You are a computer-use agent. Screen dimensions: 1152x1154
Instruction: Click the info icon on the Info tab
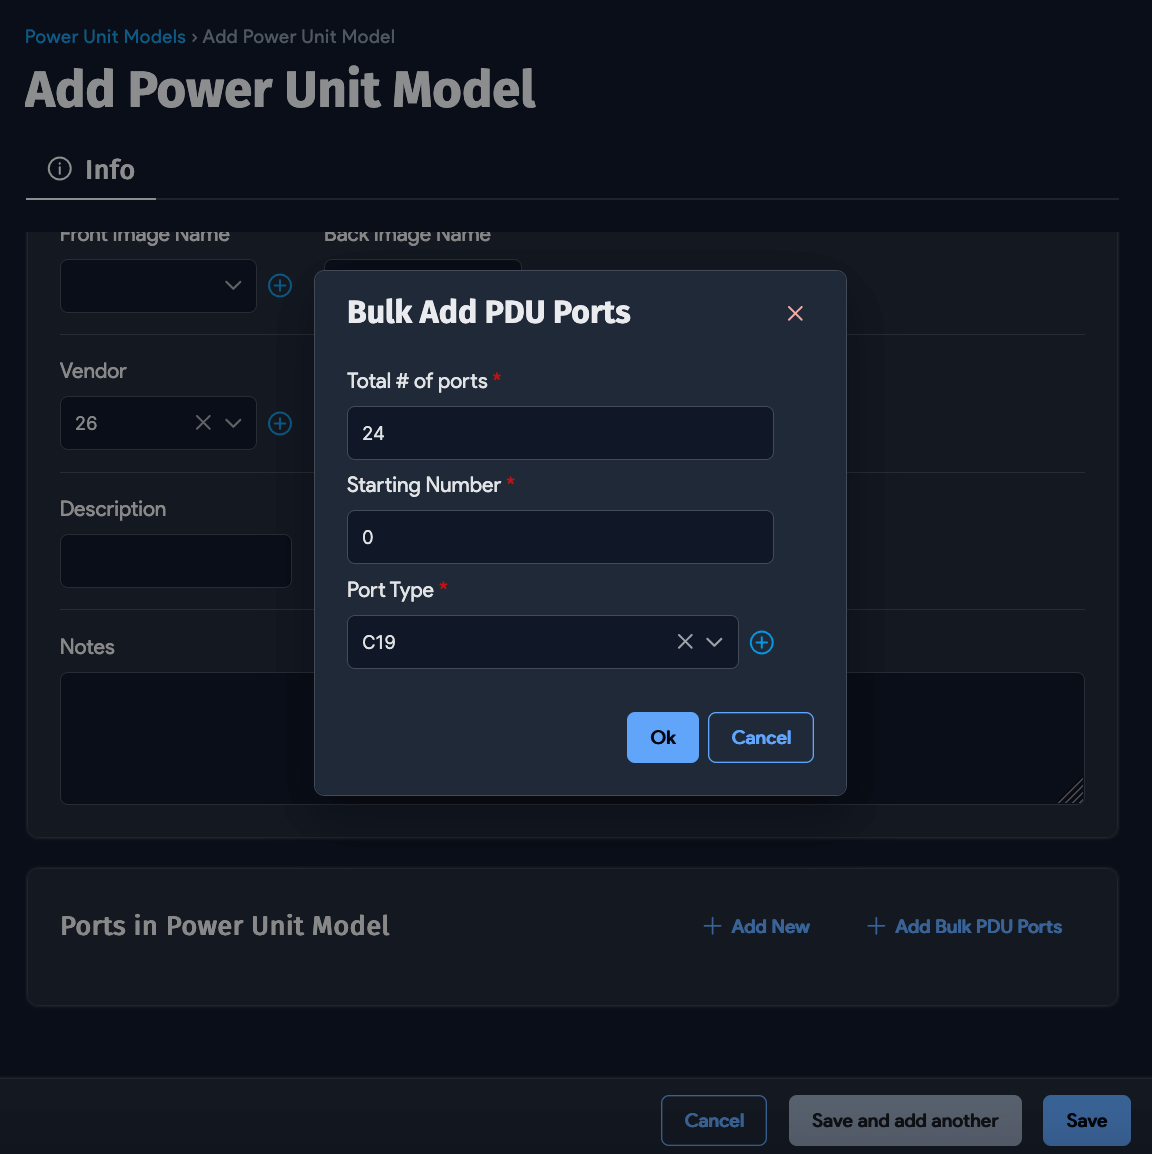click(x=58, y=169)
